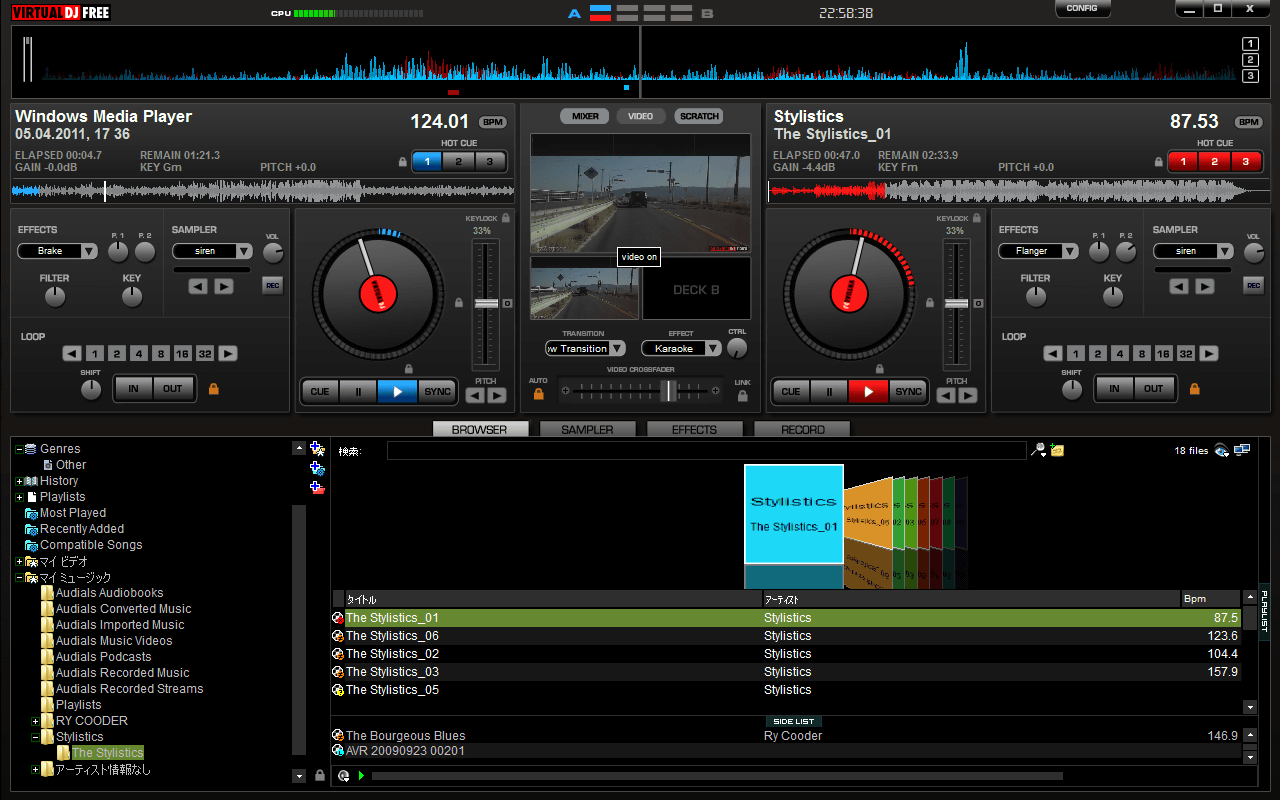
Task: Click the OUT loop button on right deck
Action: (x=1153, y=388)
